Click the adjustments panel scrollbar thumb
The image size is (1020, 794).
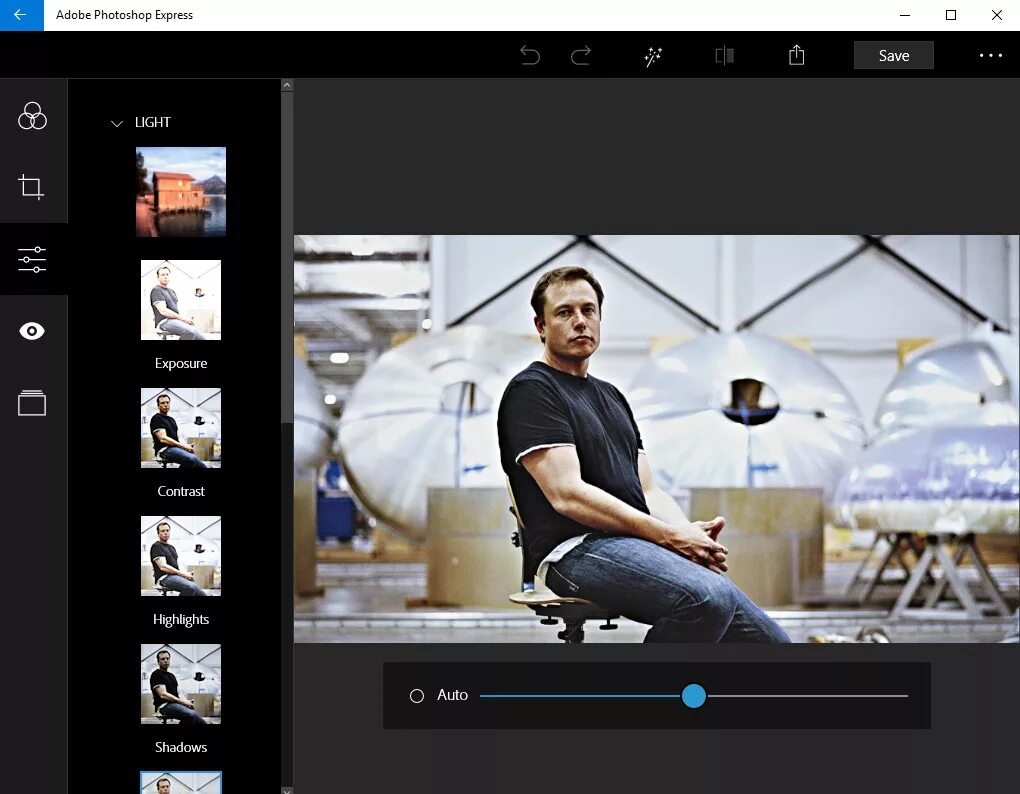click(x=287, y=257)
